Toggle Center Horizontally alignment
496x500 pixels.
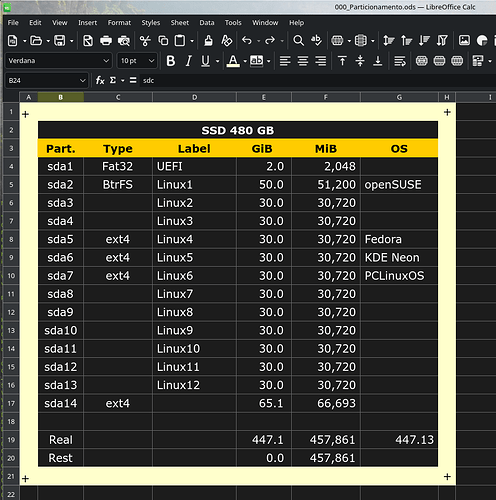[x=303, y=61]
